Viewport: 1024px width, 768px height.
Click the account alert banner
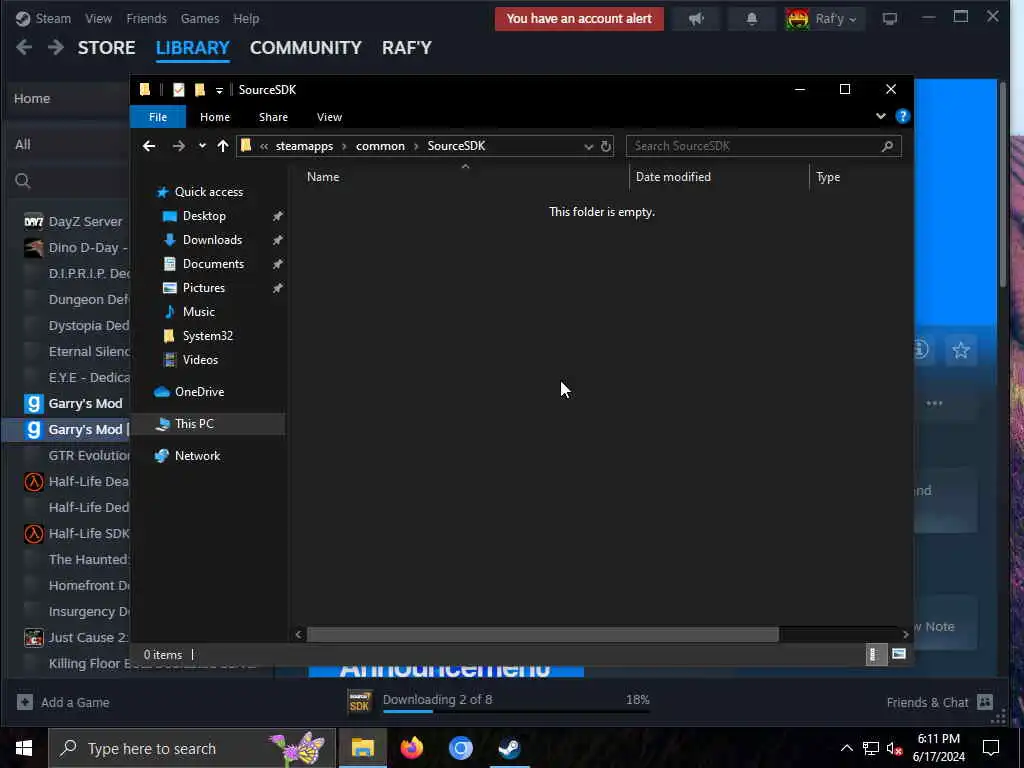pos(579,19)
